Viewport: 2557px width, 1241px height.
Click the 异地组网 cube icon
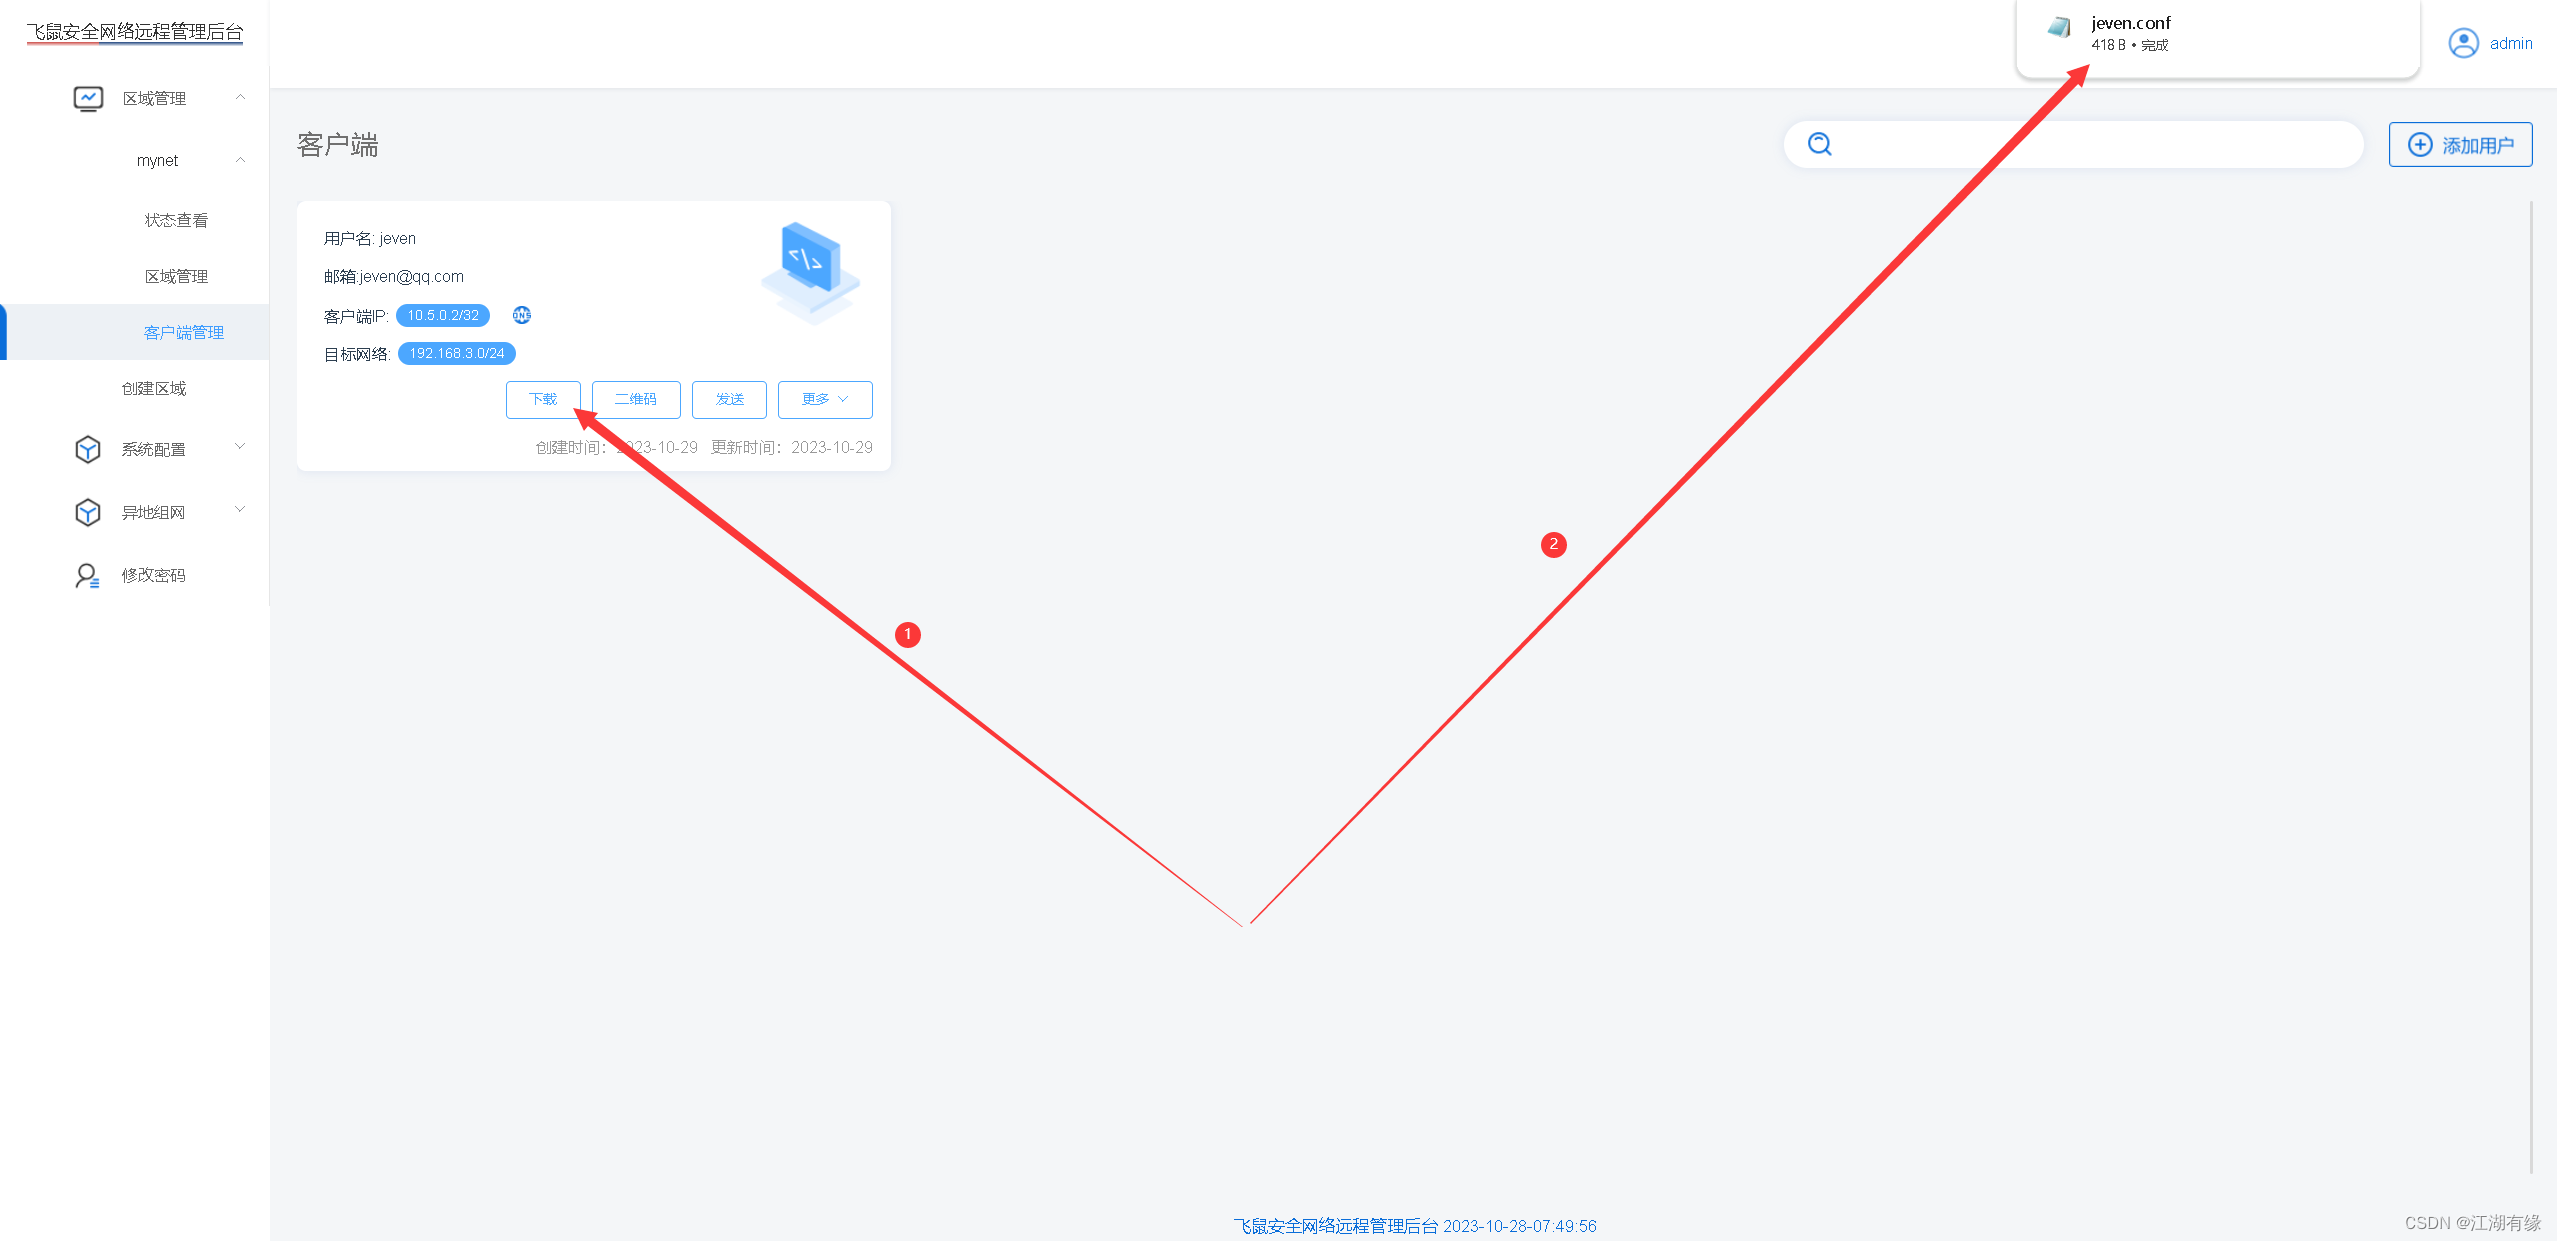coord(88,512)
